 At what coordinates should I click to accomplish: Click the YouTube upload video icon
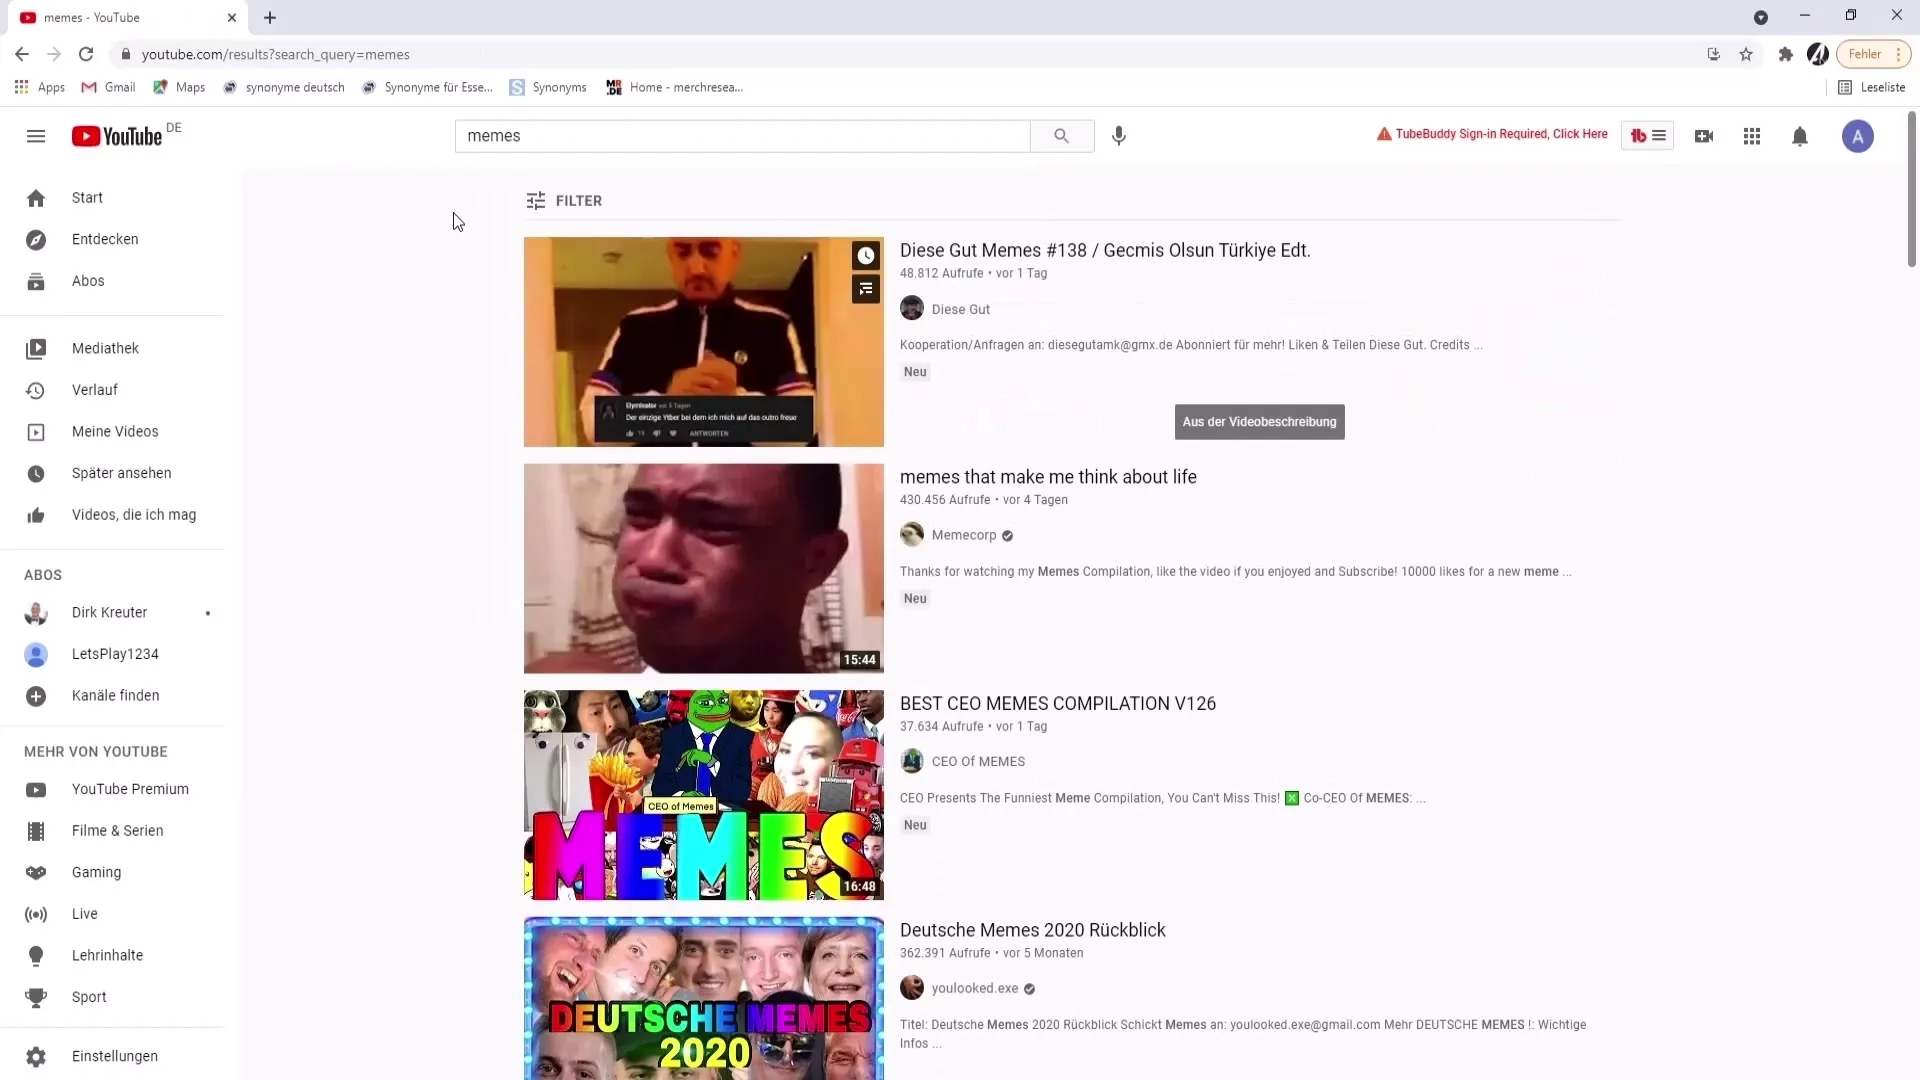tap(1702, 135)
